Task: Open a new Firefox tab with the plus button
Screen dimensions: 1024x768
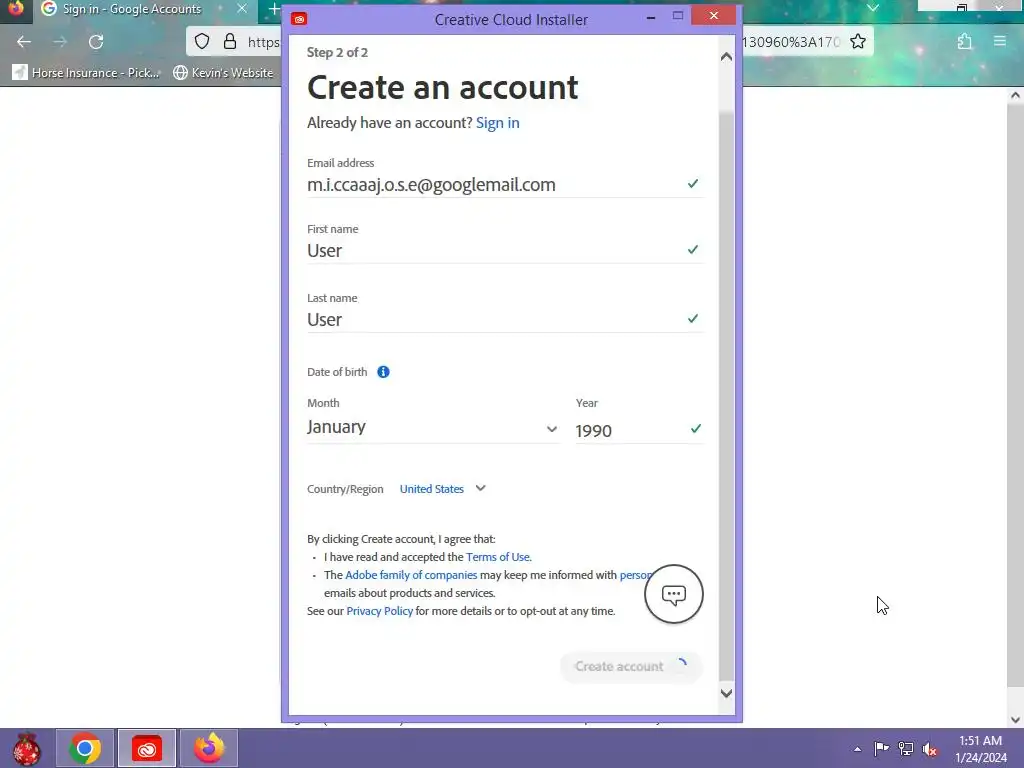Action: click(274, 9)
